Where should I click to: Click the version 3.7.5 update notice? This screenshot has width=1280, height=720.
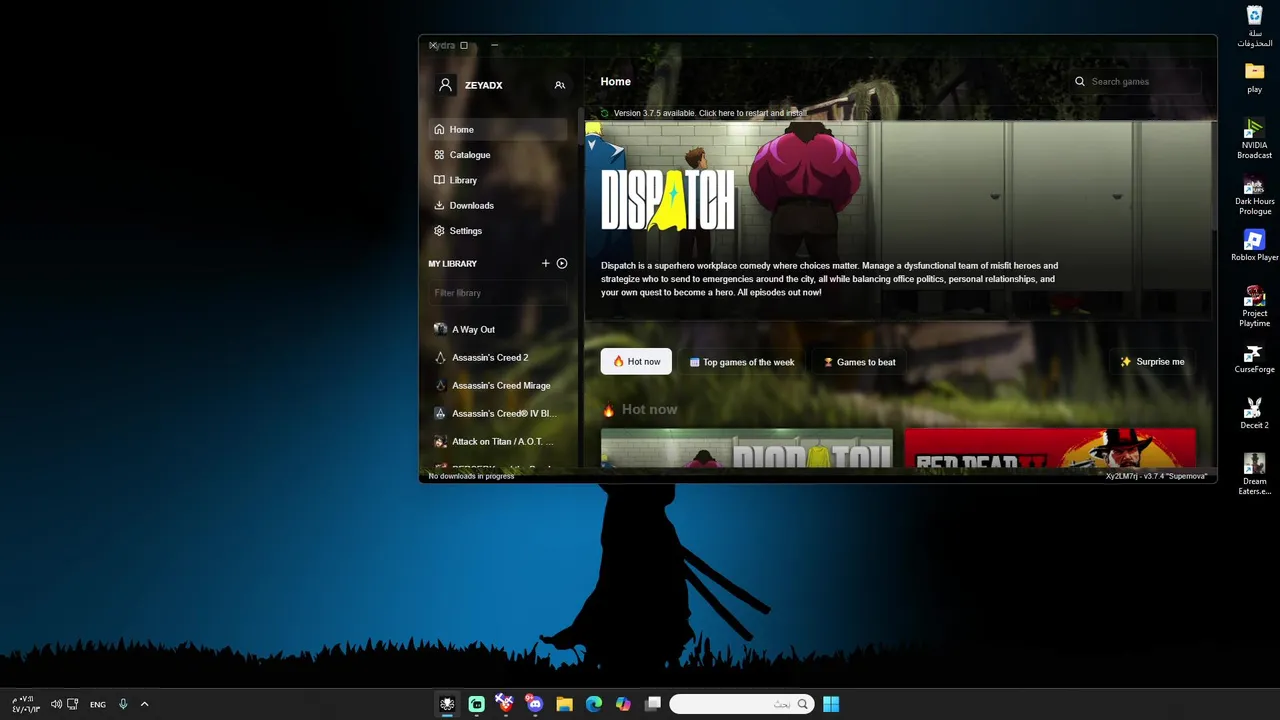point(710,113)
